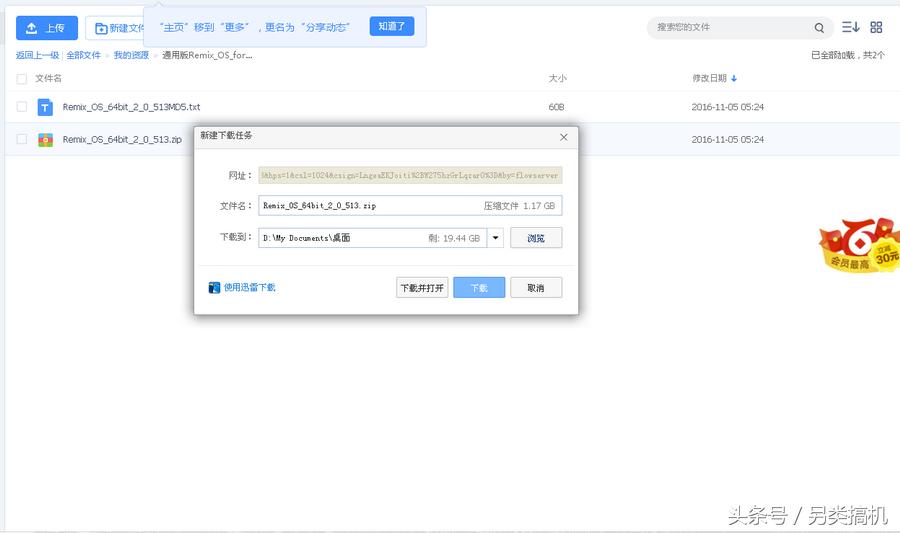
Task: Check the box for Remix_OS_64bit_2_0_513.zip
Action: click(22, 139)
